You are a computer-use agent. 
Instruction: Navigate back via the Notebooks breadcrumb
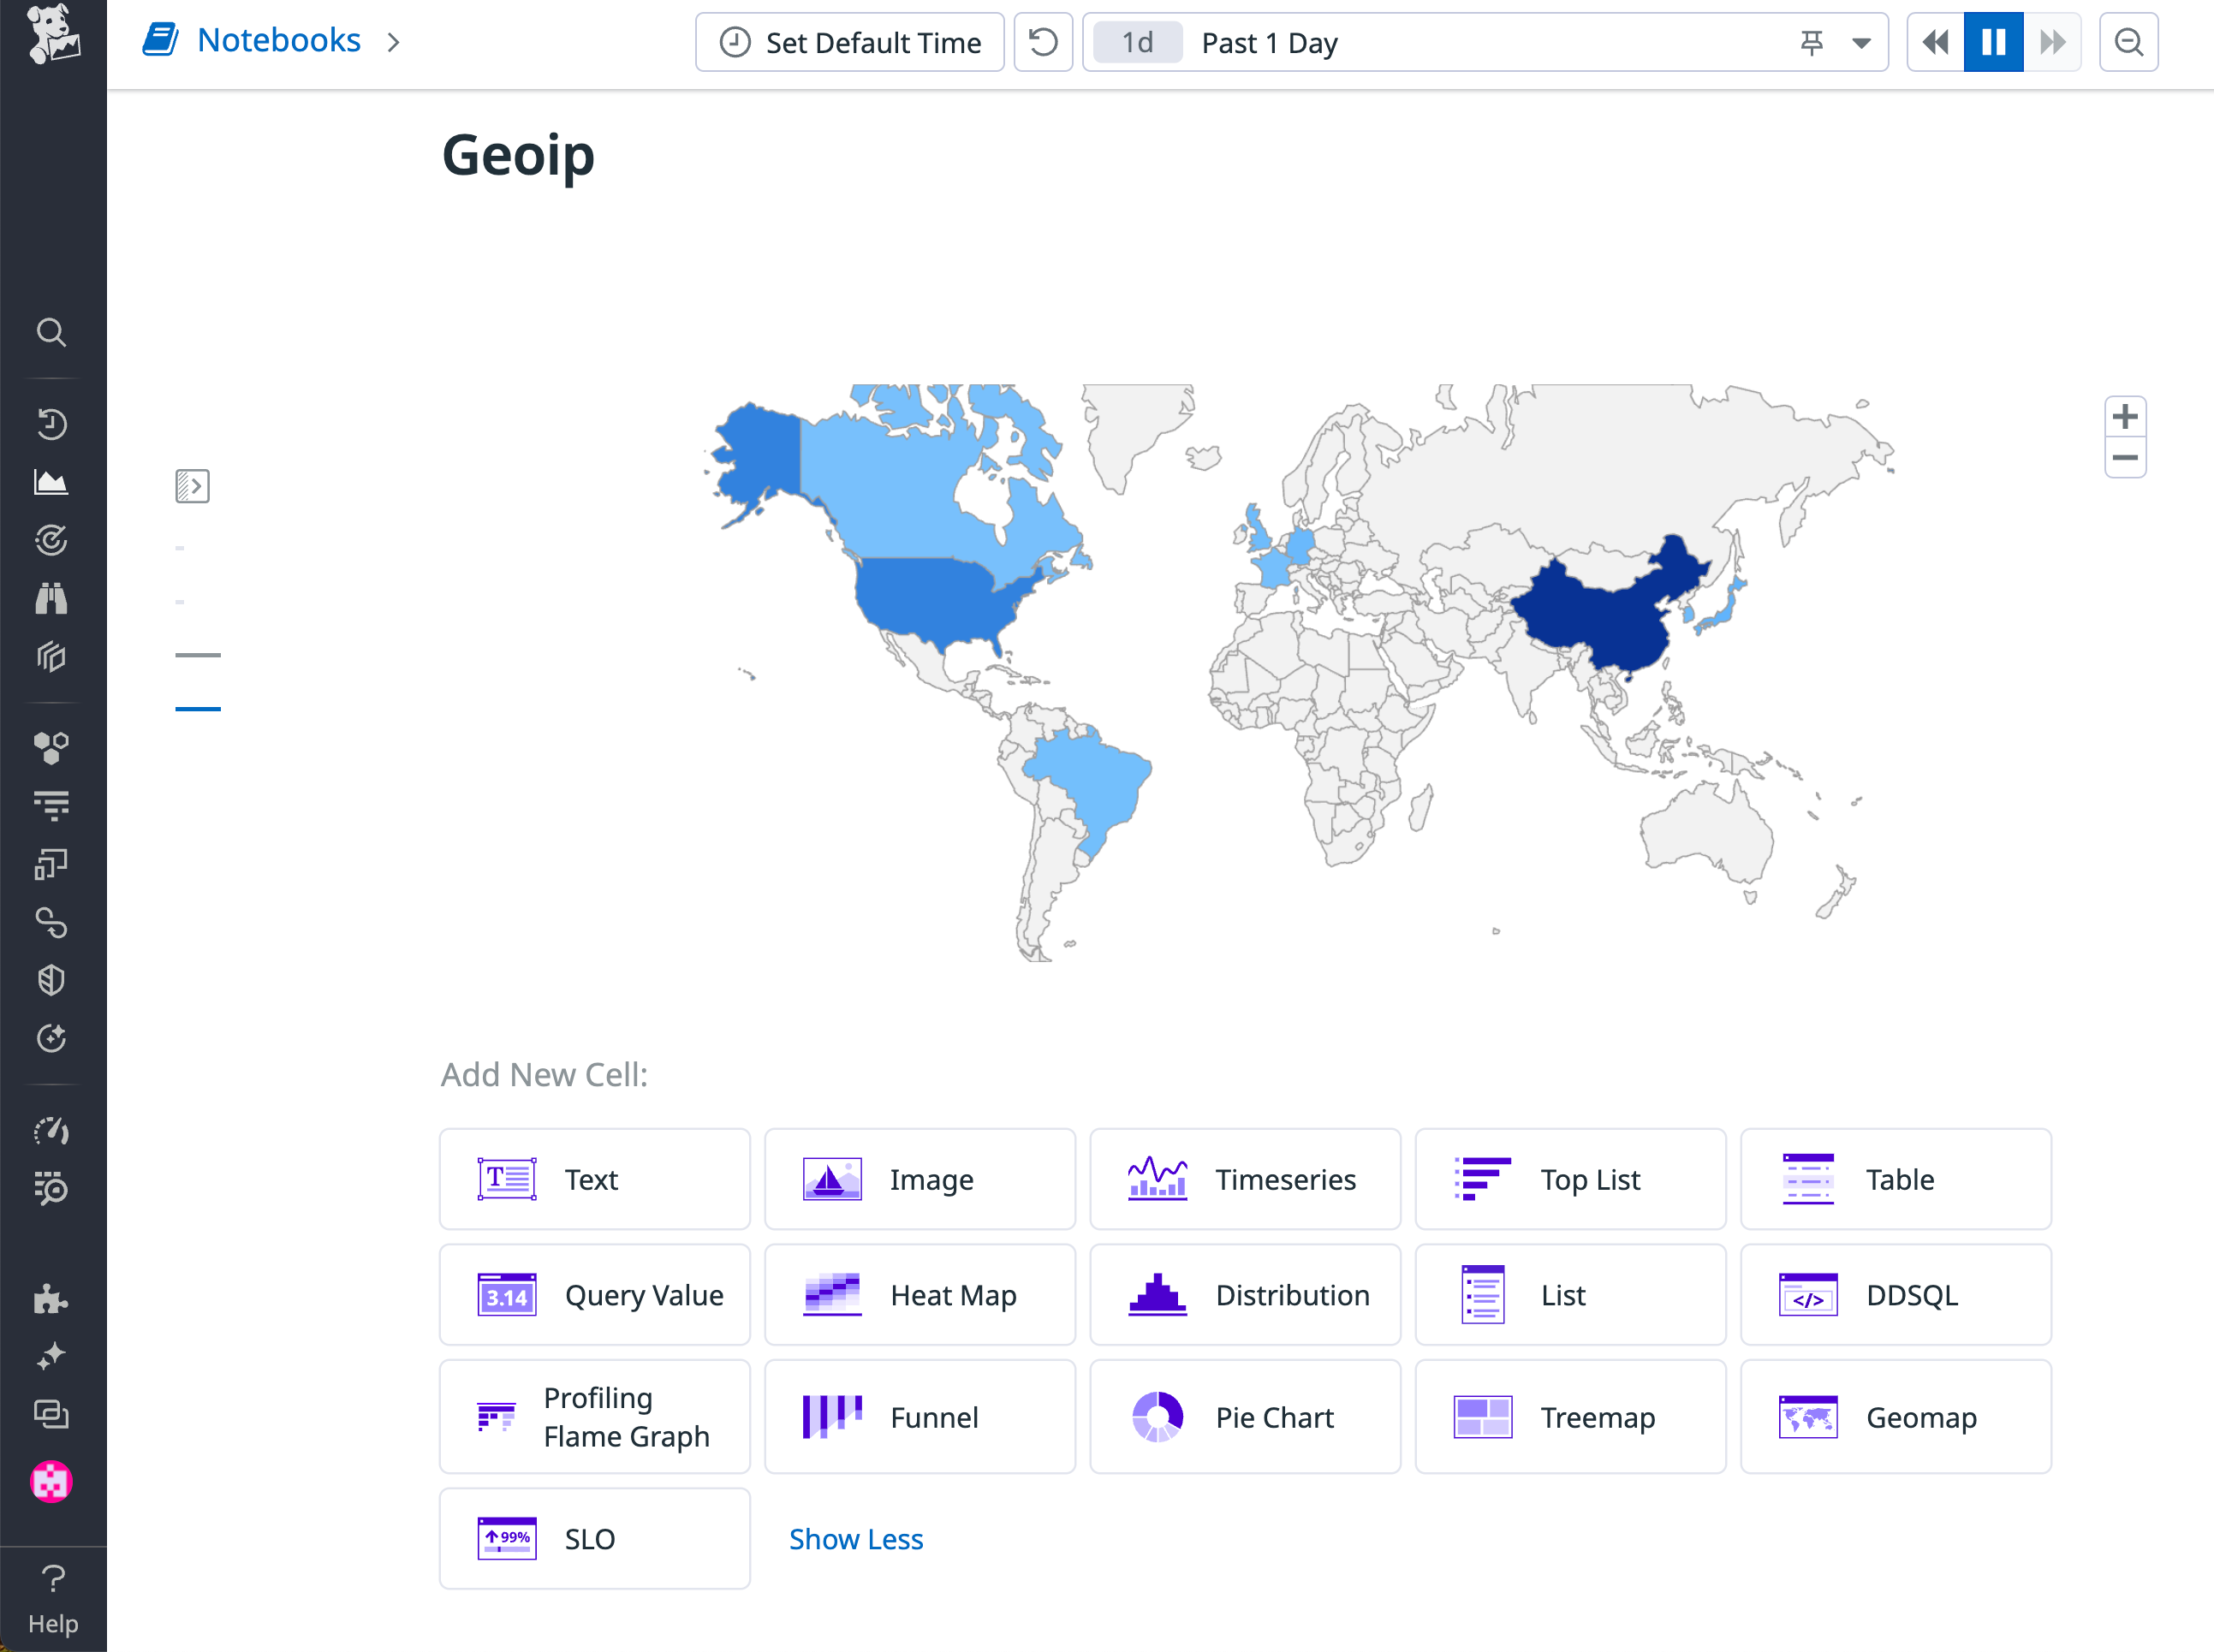coord(279,40)
